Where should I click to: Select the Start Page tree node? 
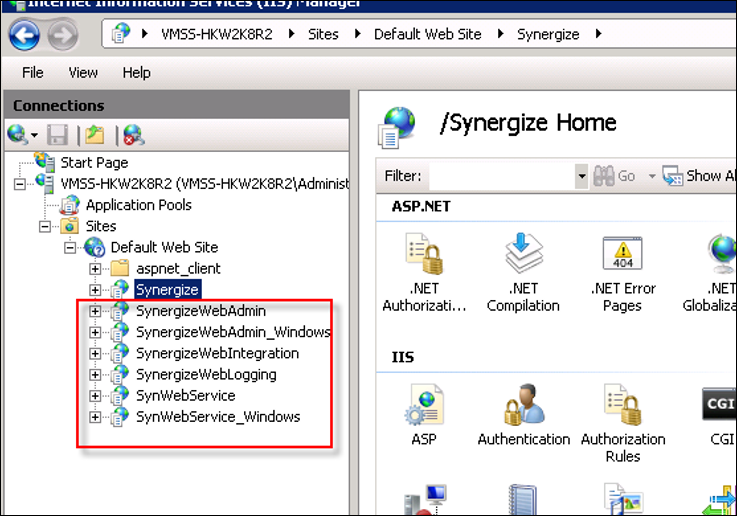(x=94, y=163)
